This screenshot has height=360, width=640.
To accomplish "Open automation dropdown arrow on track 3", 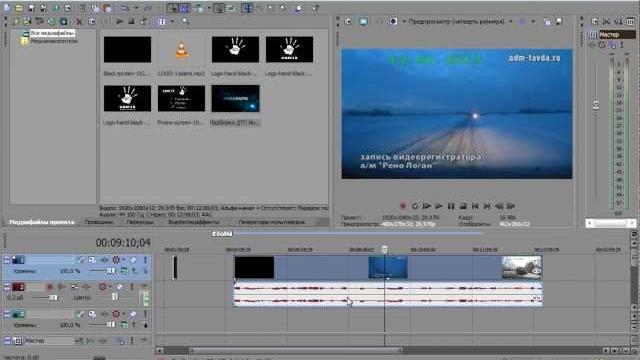I will [x=123, y=314].
